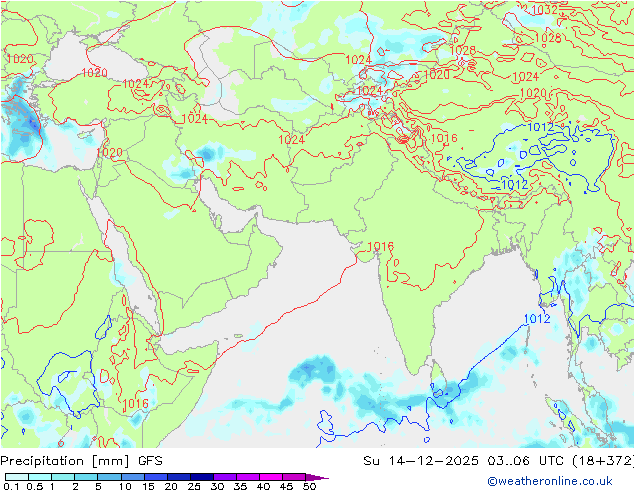Viewport: 634px width, 490px height.
Task: Pick the 20 to 25 mm dark blue swatch
Action: pos(178,477)
